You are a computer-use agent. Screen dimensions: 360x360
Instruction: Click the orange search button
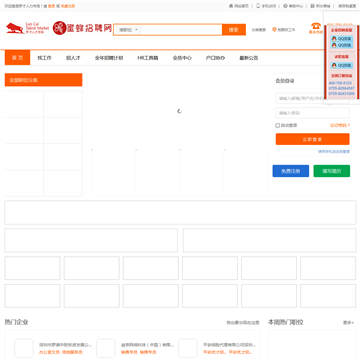234,30
